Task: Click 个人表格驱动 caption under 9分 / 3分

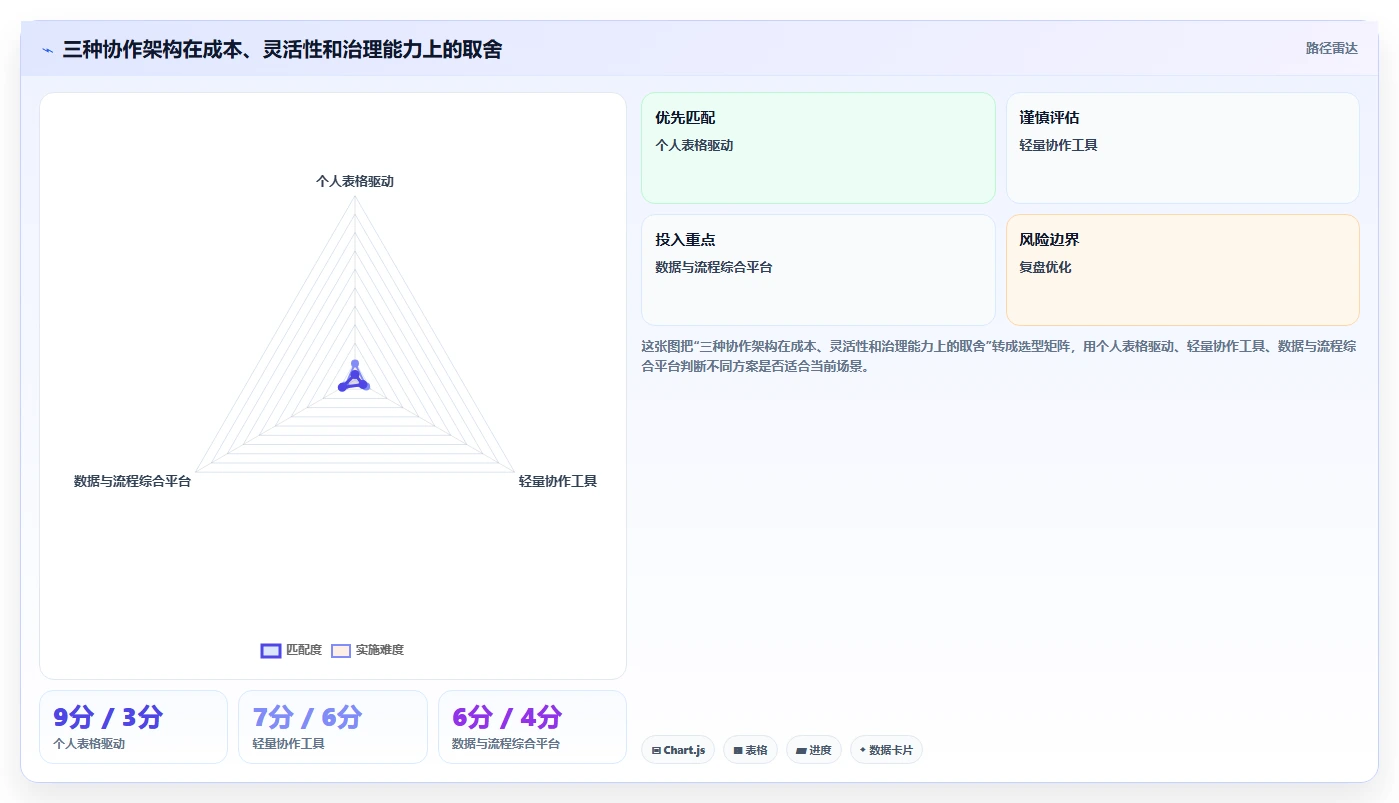Action: (x=89, y=744)
